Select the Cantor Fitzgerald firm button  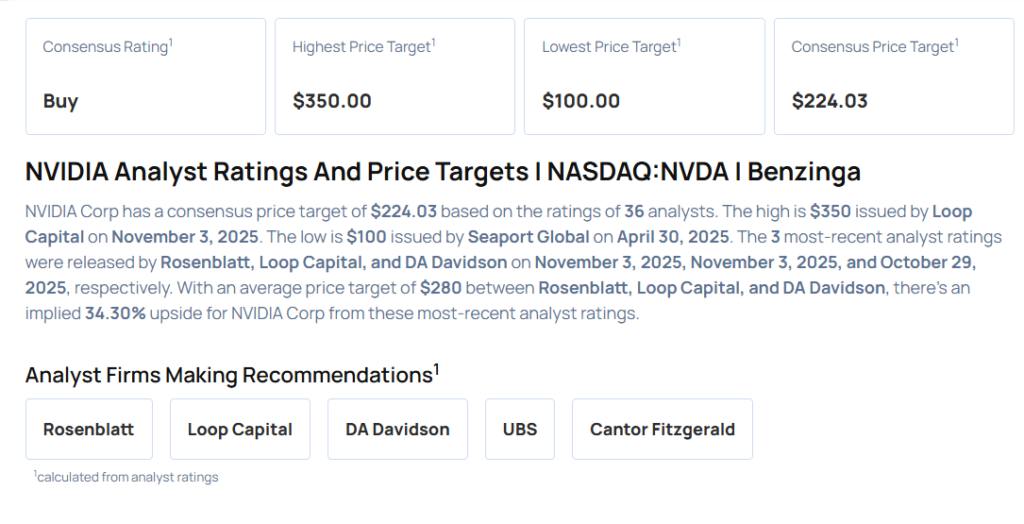662,429
